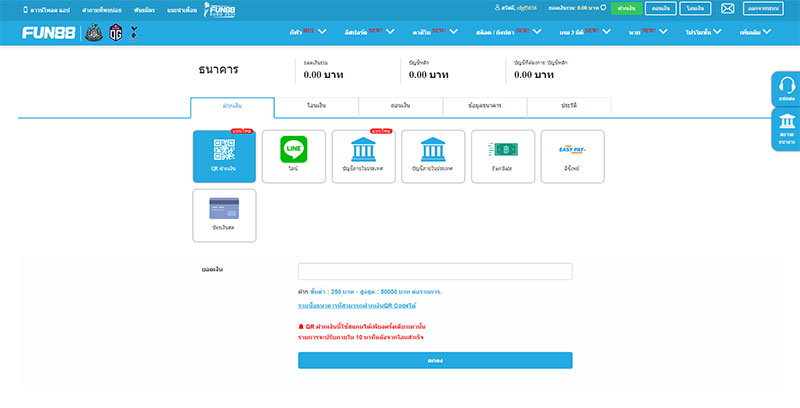
Task: Select the first local bank tile with new badge
Action: pos(363,157)
